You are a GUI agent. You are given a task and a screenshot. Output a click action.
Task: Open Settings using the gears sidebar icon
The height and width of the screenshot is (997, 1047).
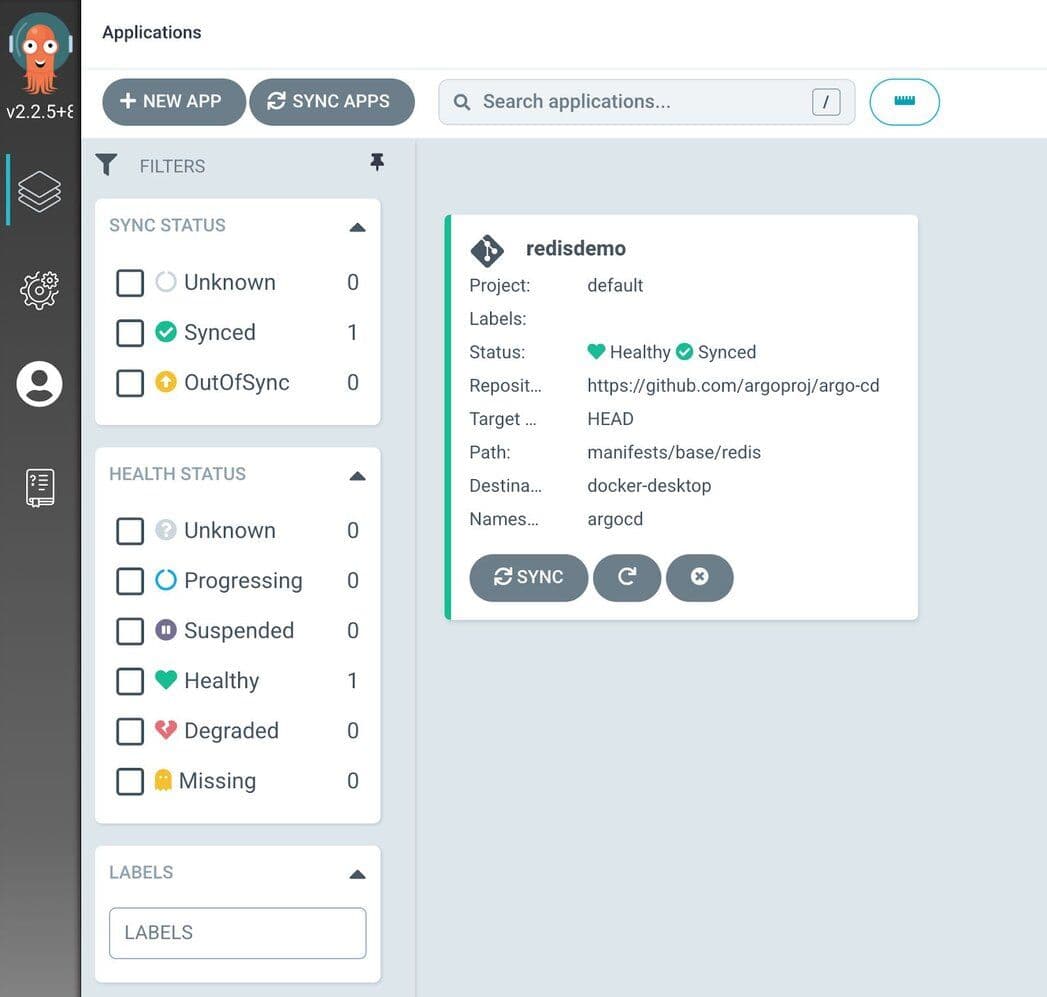pyautogui.click(x=40, y=290)
